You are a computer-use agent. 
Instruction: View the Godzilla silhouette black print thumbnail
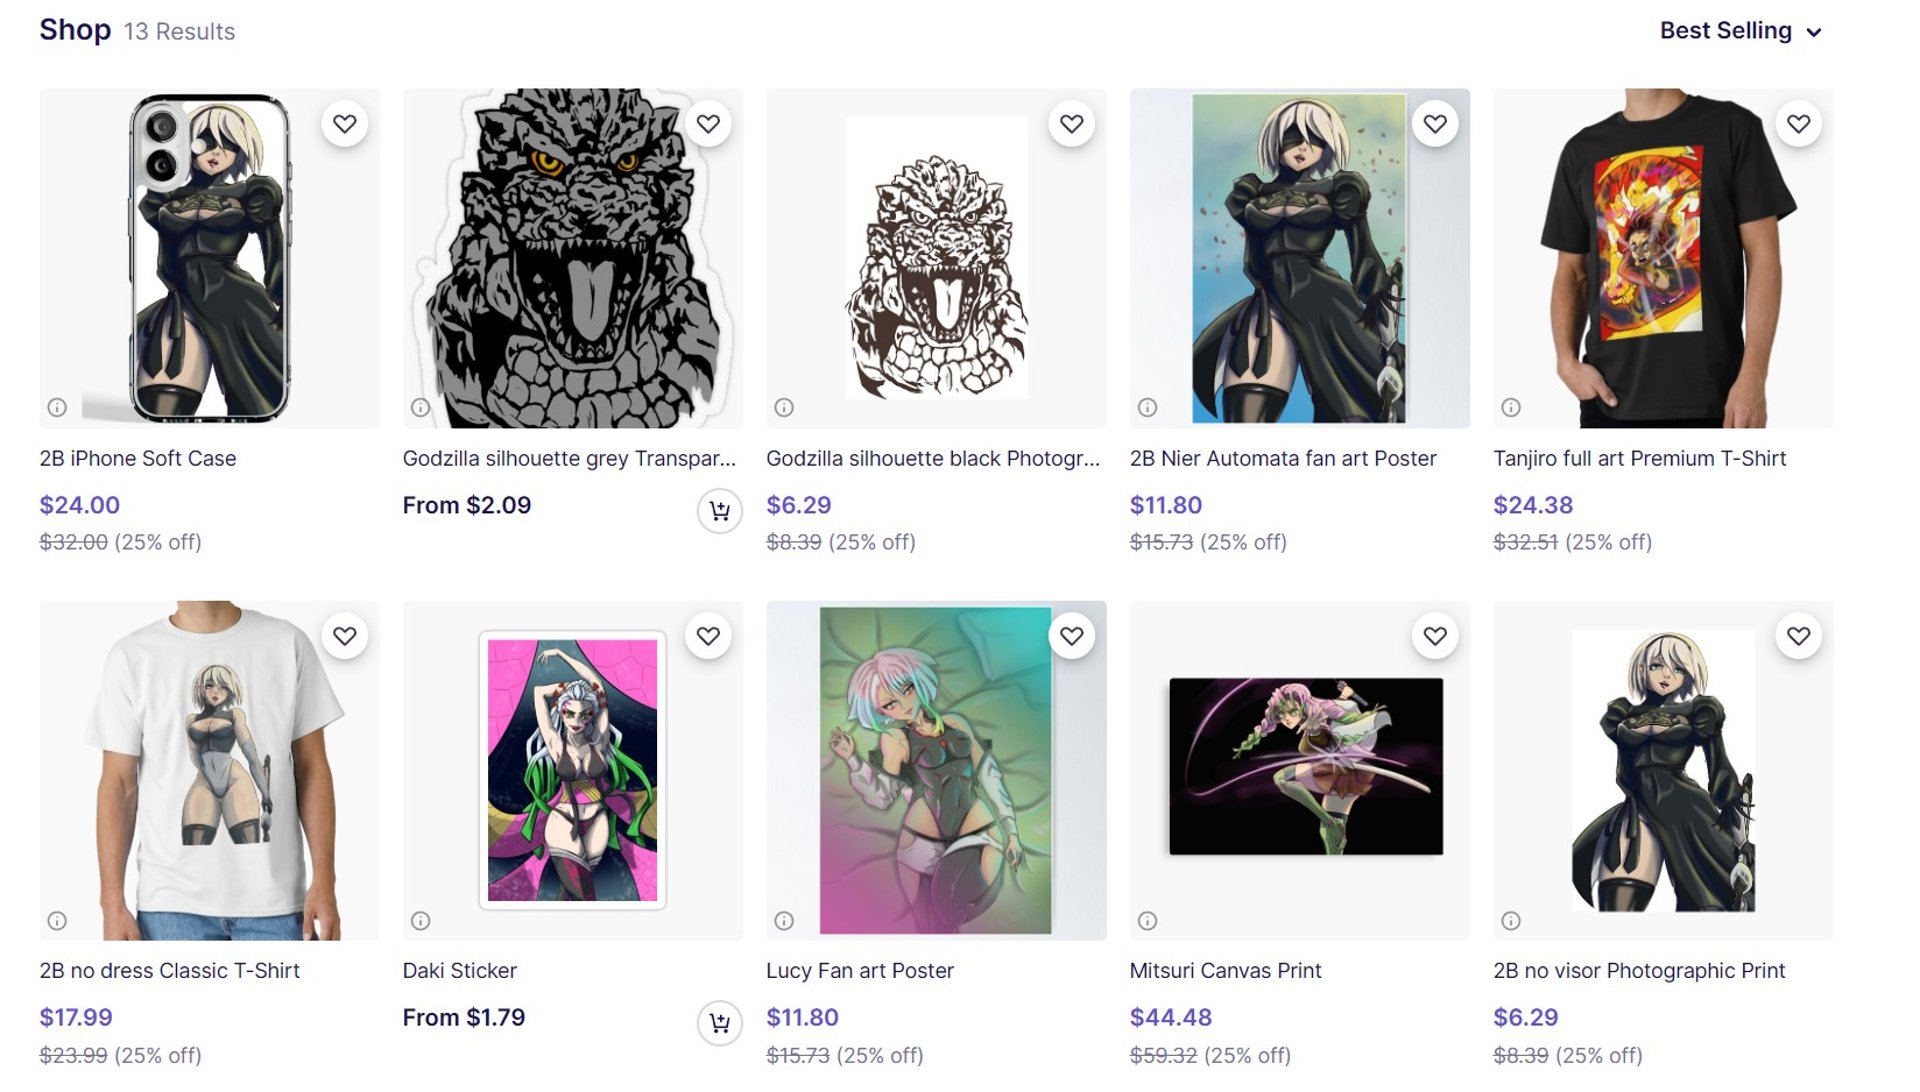pos(936,258)
